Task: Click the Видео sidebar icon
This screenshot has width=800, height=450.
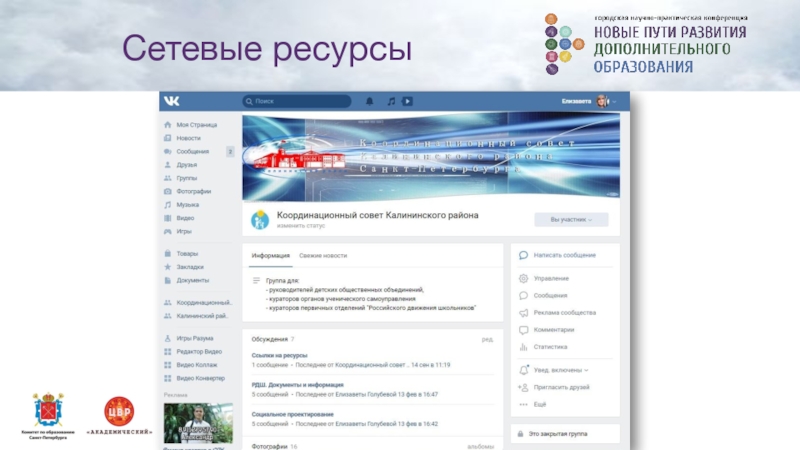Action: coord(167,218)
